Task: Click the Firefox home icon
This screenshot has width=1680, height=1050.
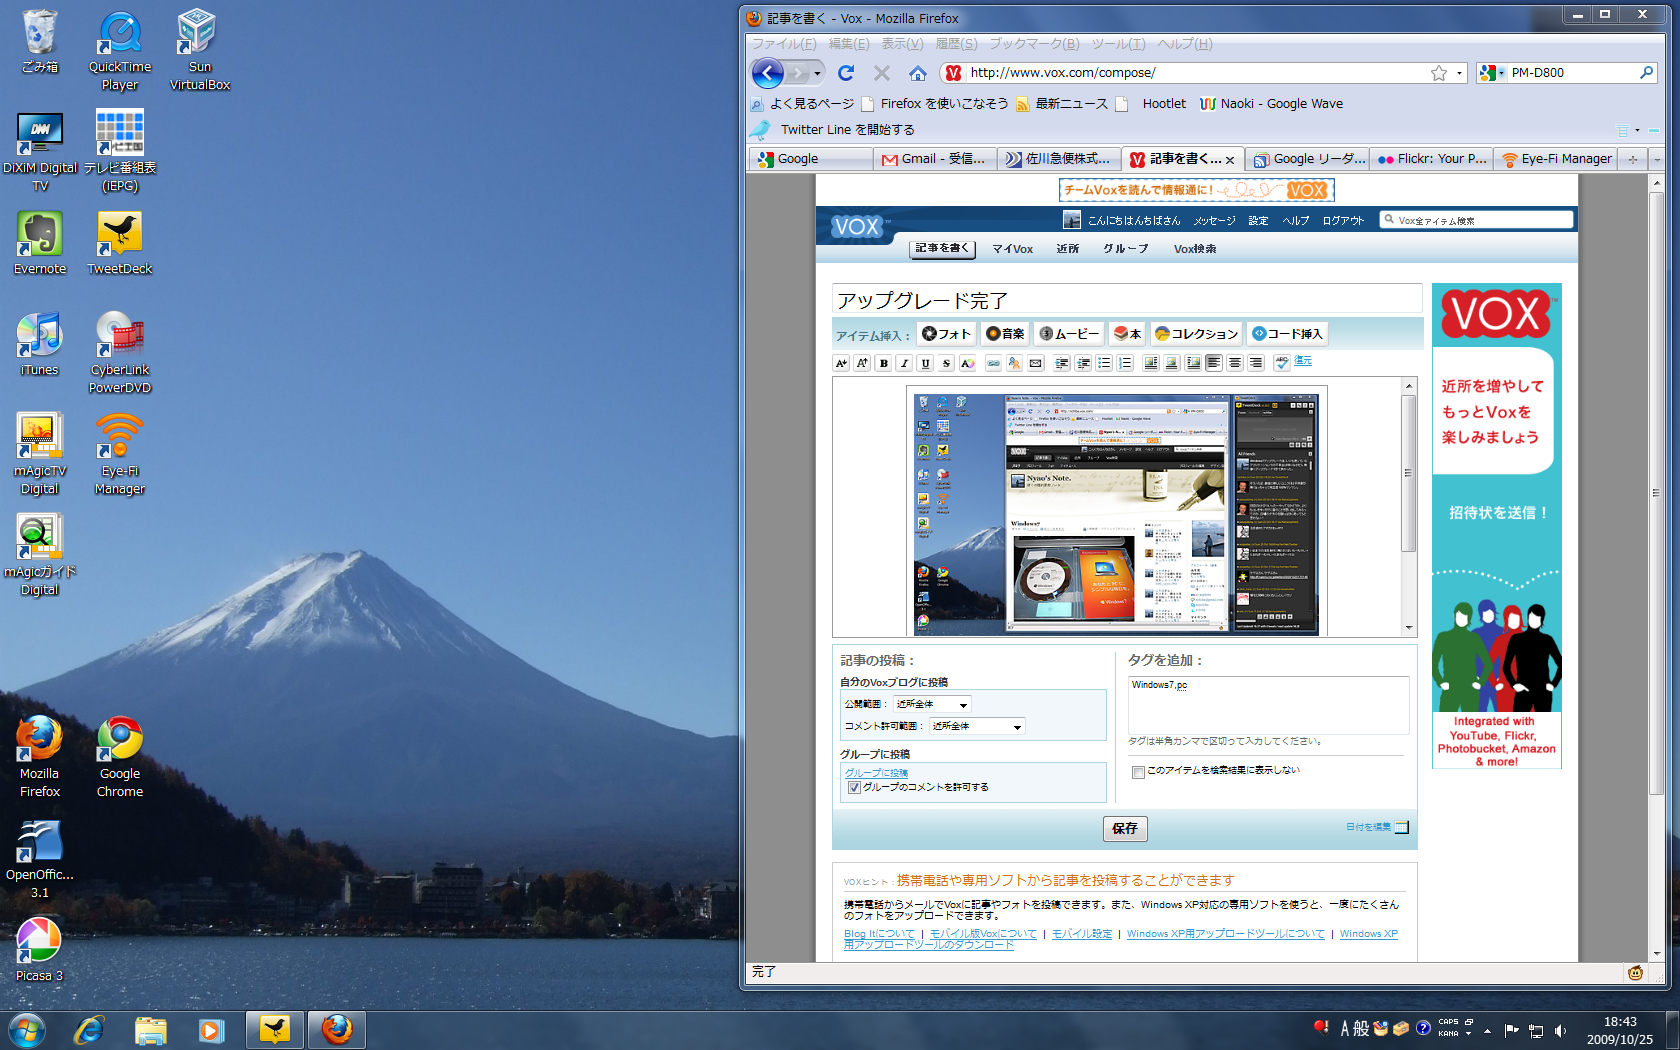Action: pos(917,73)
